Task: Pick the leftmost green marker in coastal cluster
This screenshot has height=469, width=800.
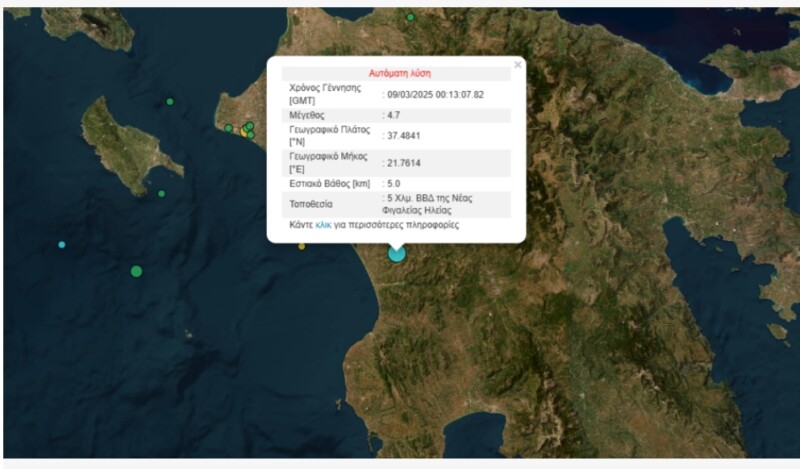Action: (228, 128)
